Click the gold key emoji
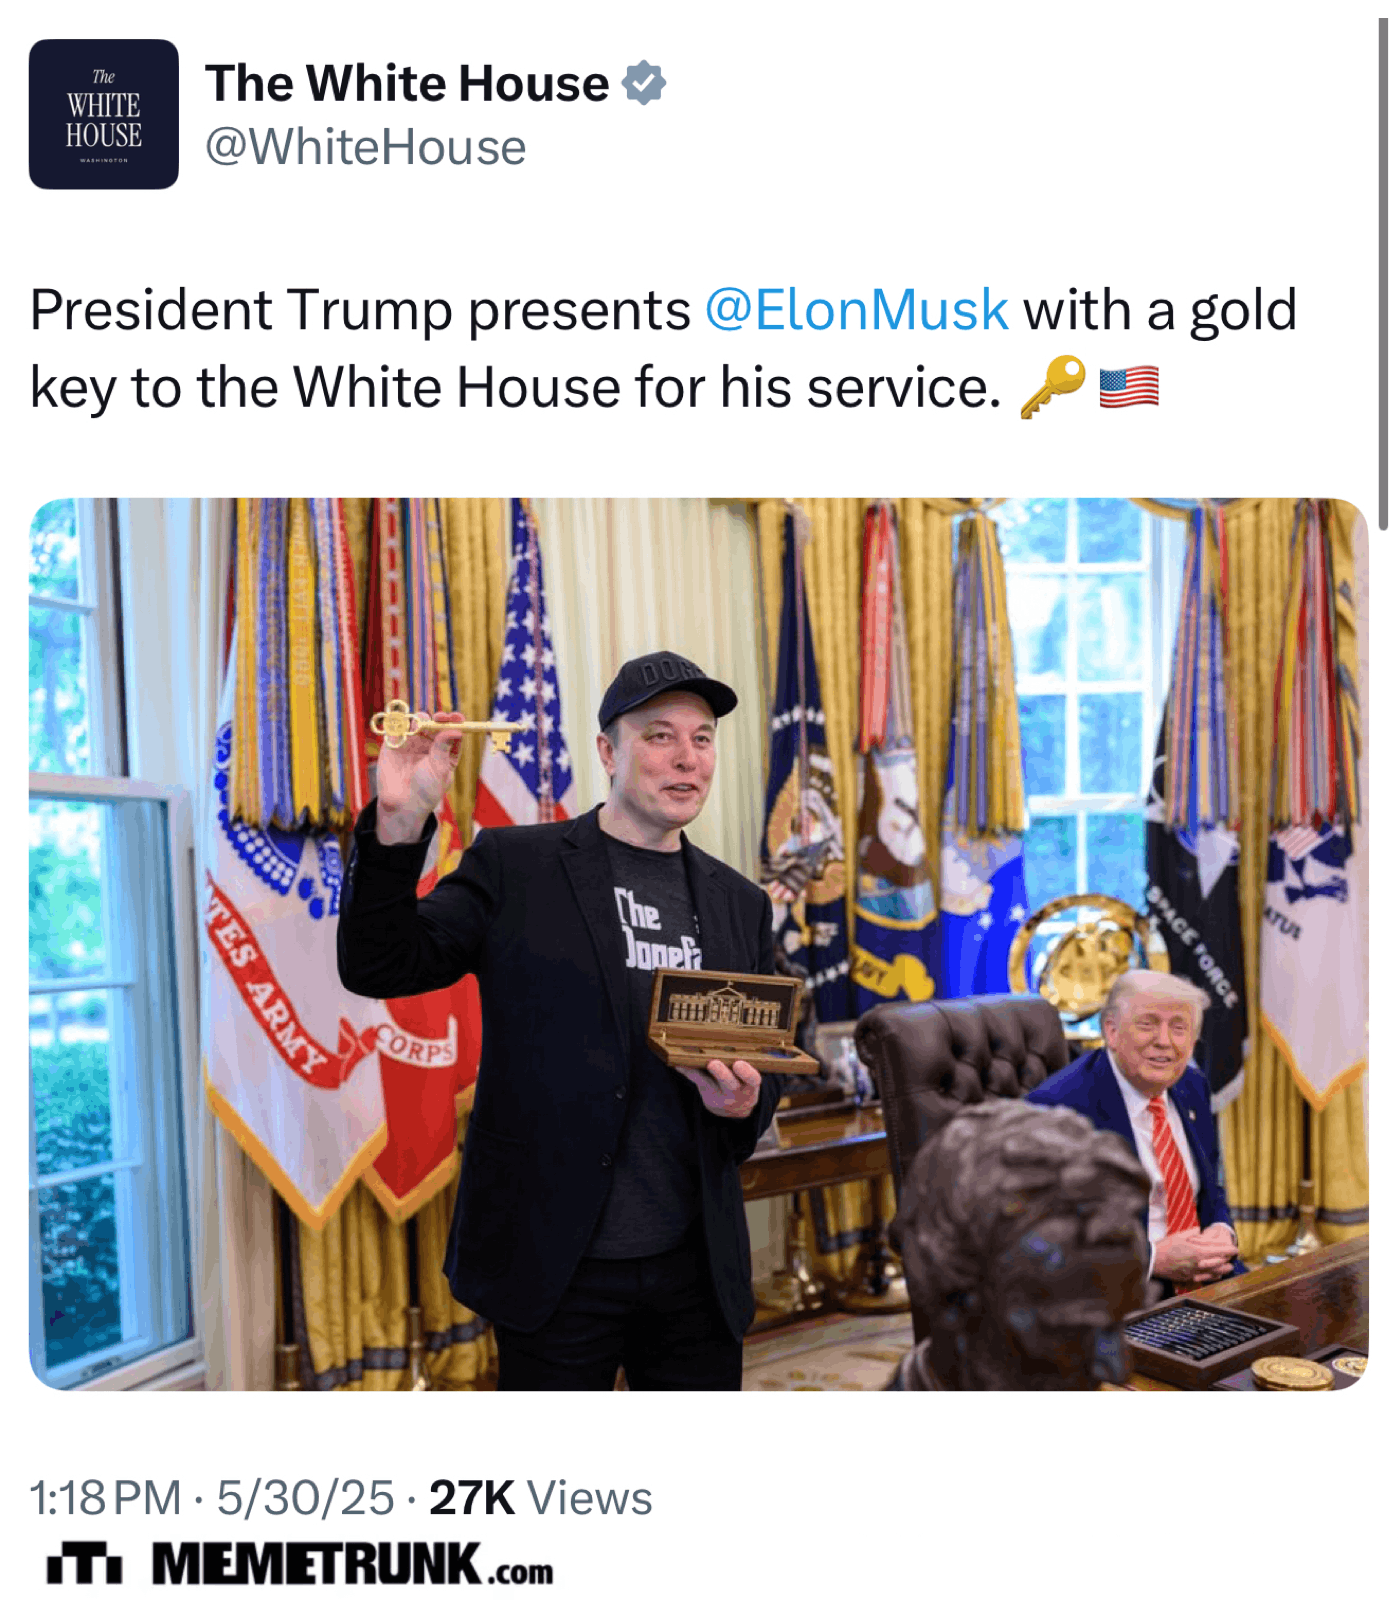 (1053, 387)
